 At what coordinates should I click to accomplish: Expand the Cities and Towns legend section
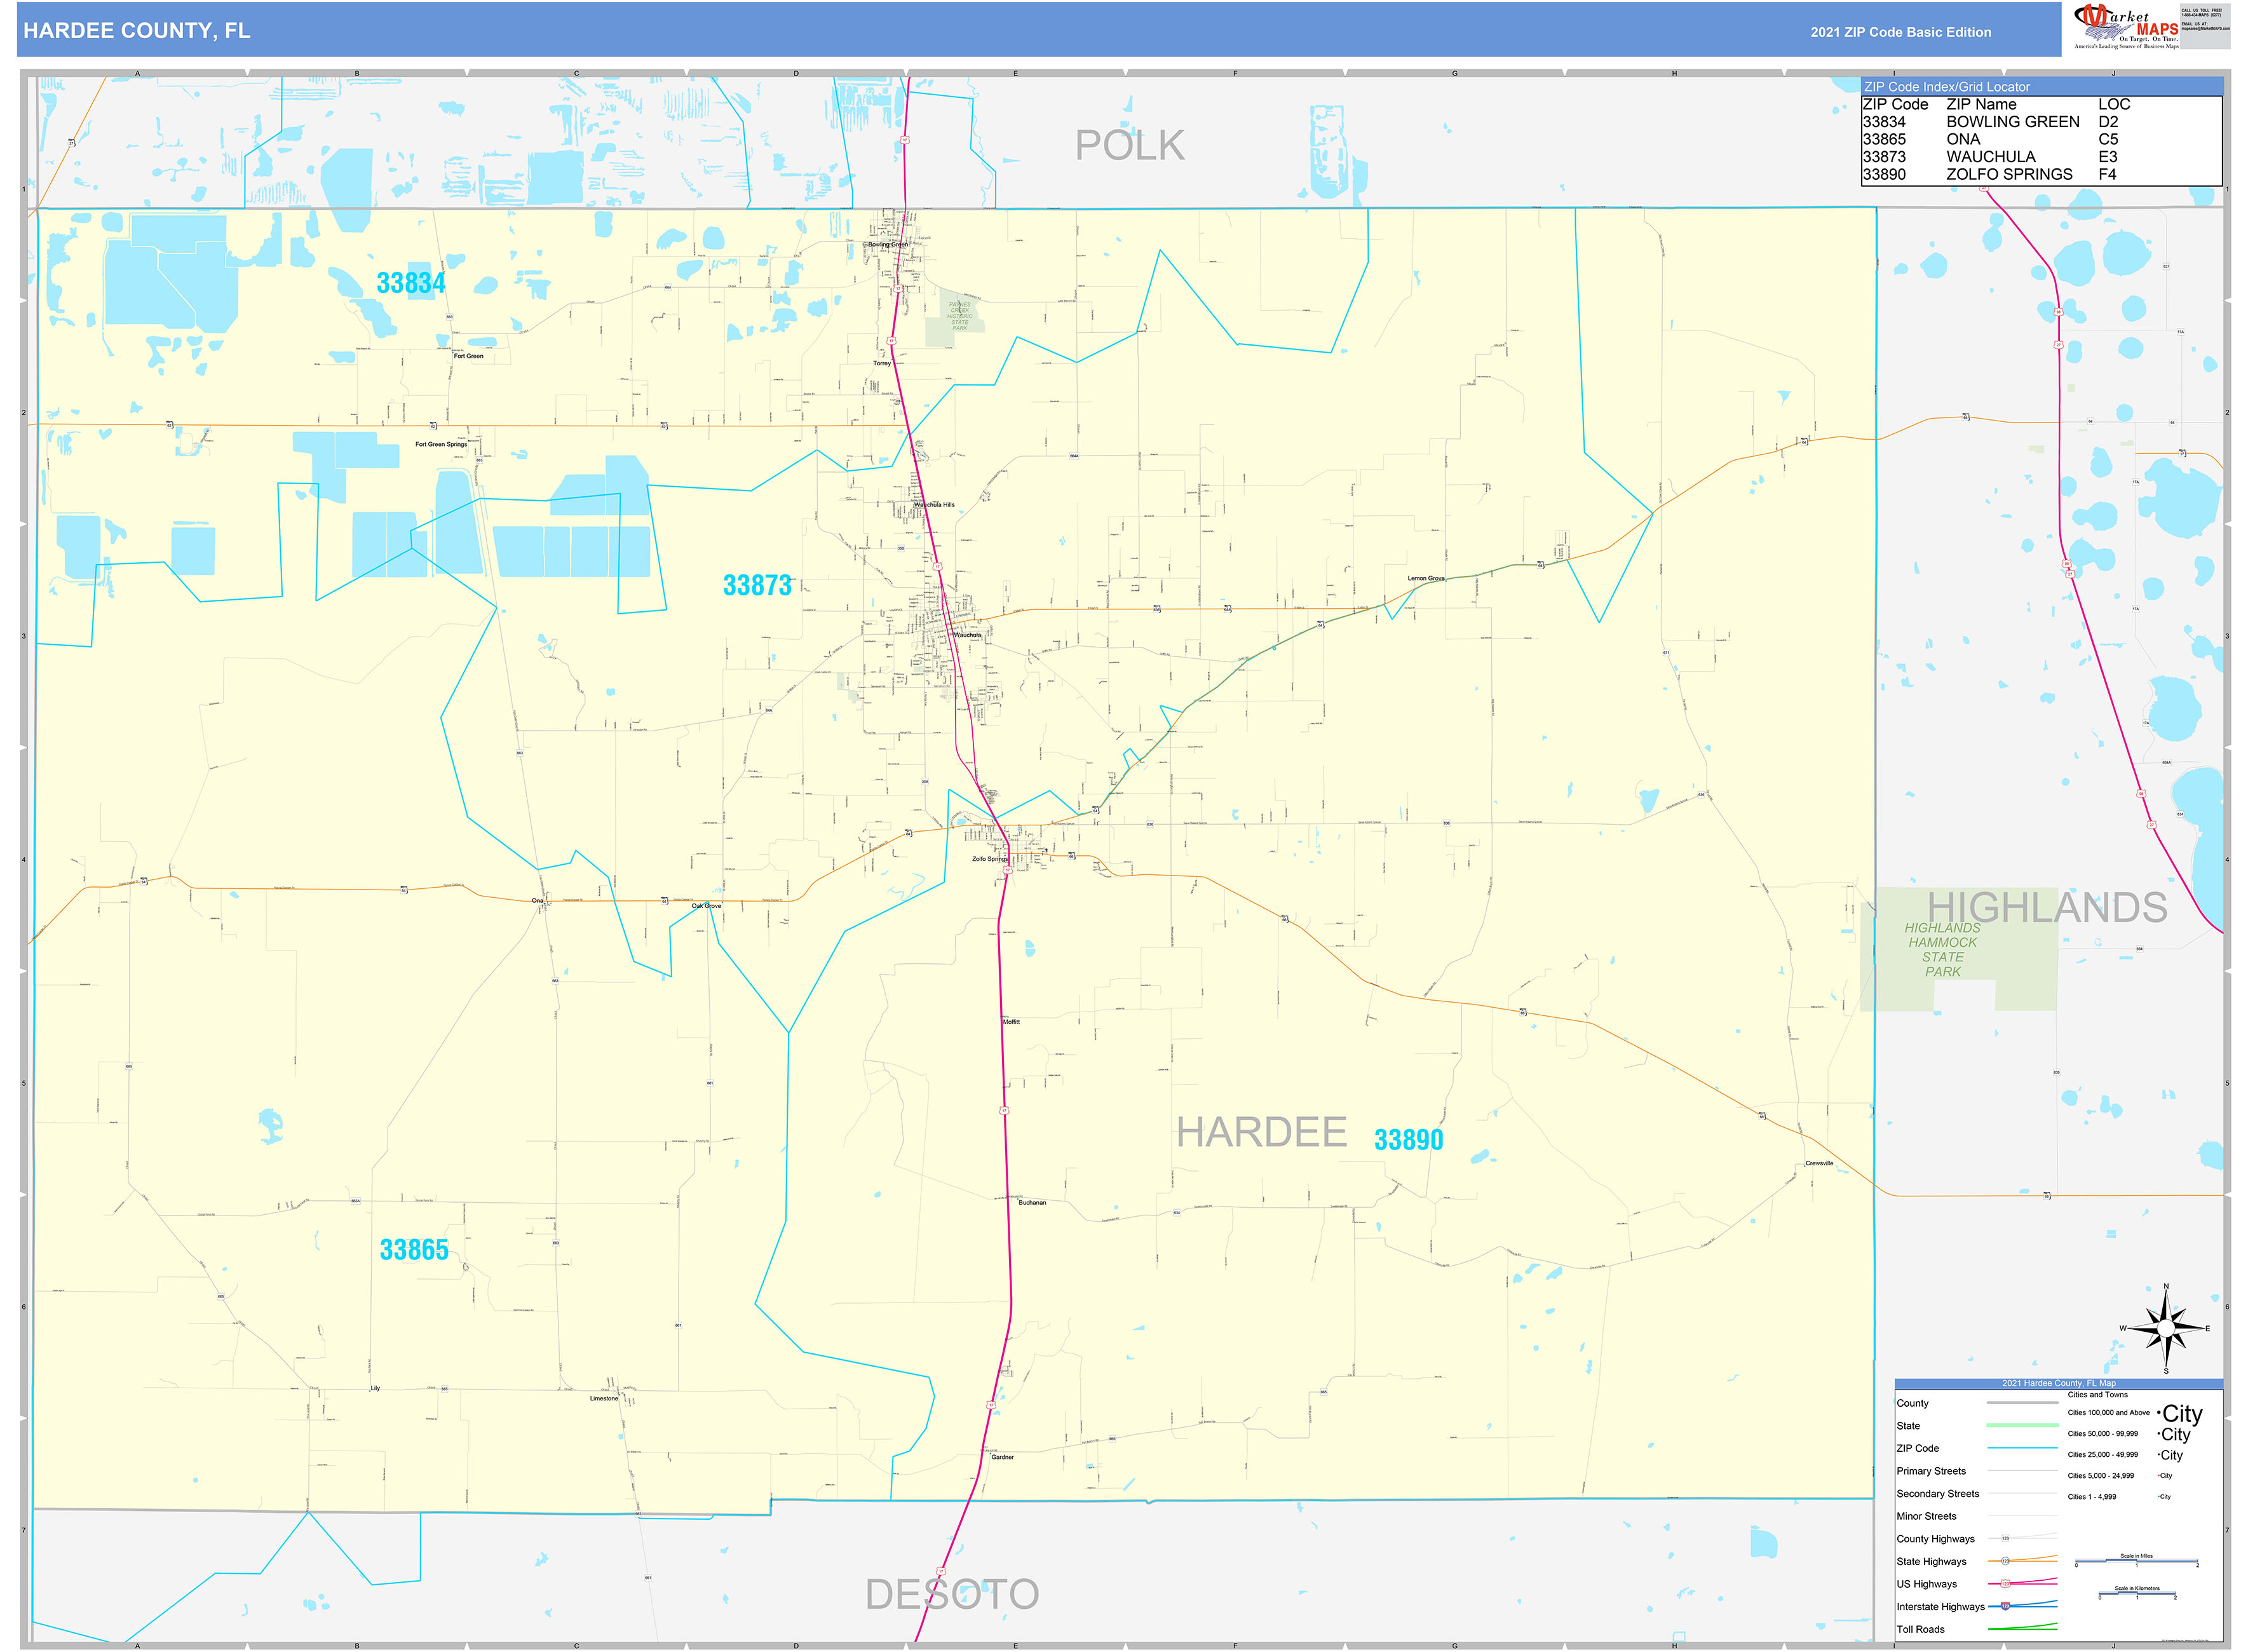(x=2098, y=1395)
